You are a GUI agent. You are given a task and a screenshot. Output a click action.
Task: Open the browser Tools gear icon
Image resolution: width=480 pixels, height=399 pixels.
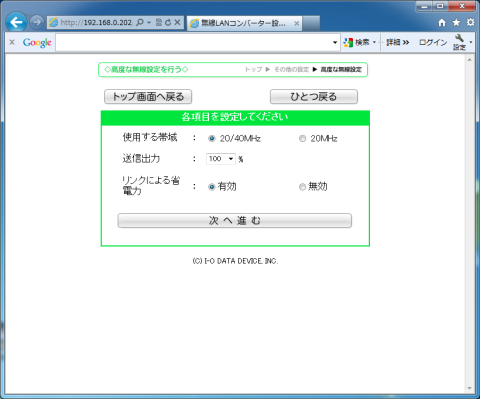coord(470,22)
